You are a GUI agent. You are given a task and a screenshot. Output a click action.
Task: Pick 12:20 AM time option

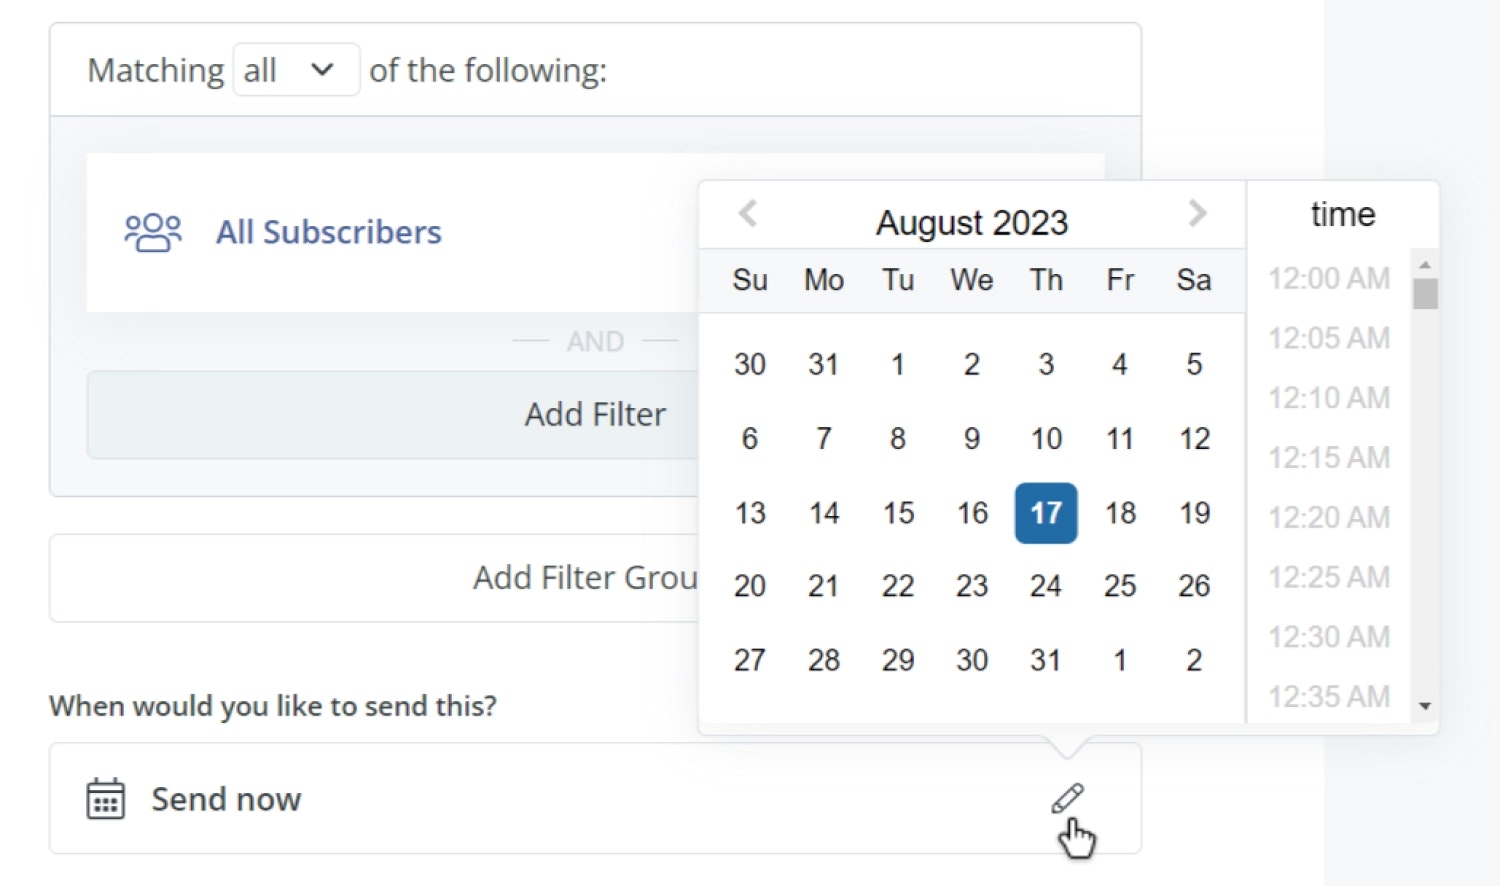coord(1329,517)
